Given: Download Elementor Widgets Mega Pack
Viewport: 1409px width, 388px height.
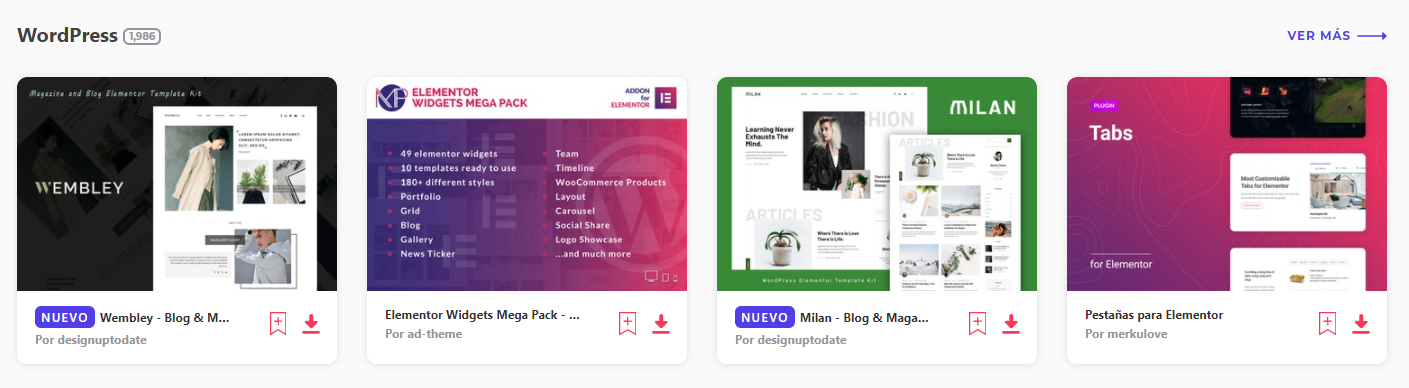Looking at the screenshot, I should tap(661, 323).
